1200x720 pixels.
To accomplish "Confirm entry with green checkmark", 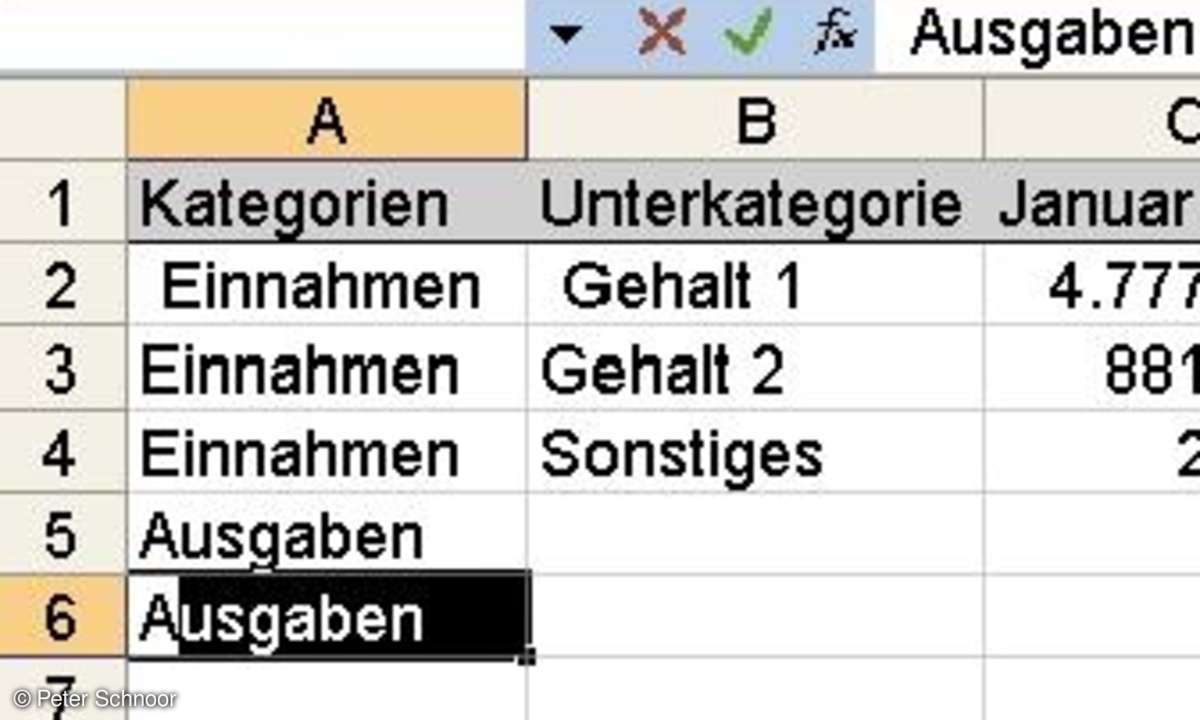I will click(748, 35).
